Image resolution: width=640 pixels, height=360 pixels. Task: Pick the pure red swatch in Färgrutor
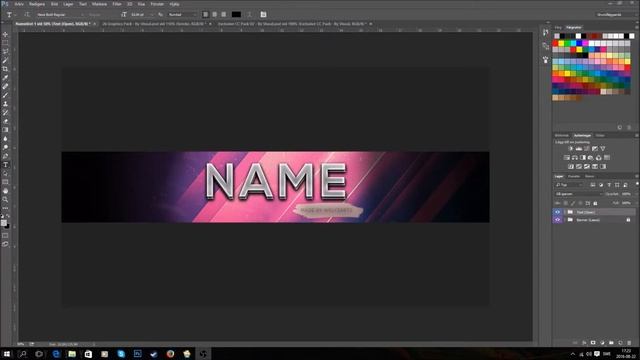(x=555, y=43)
